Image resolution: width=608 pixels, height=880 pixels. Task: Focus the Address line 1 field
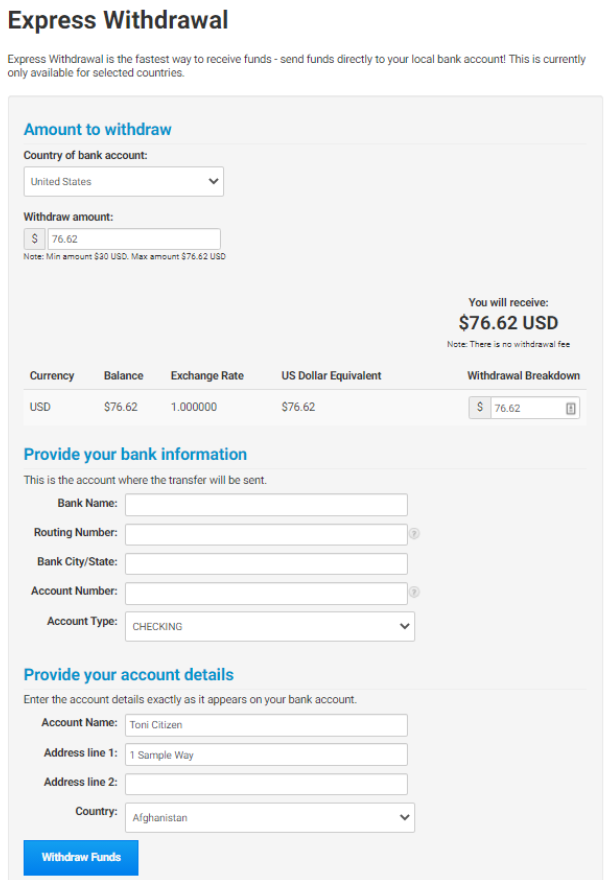click(x=266, y=755)
